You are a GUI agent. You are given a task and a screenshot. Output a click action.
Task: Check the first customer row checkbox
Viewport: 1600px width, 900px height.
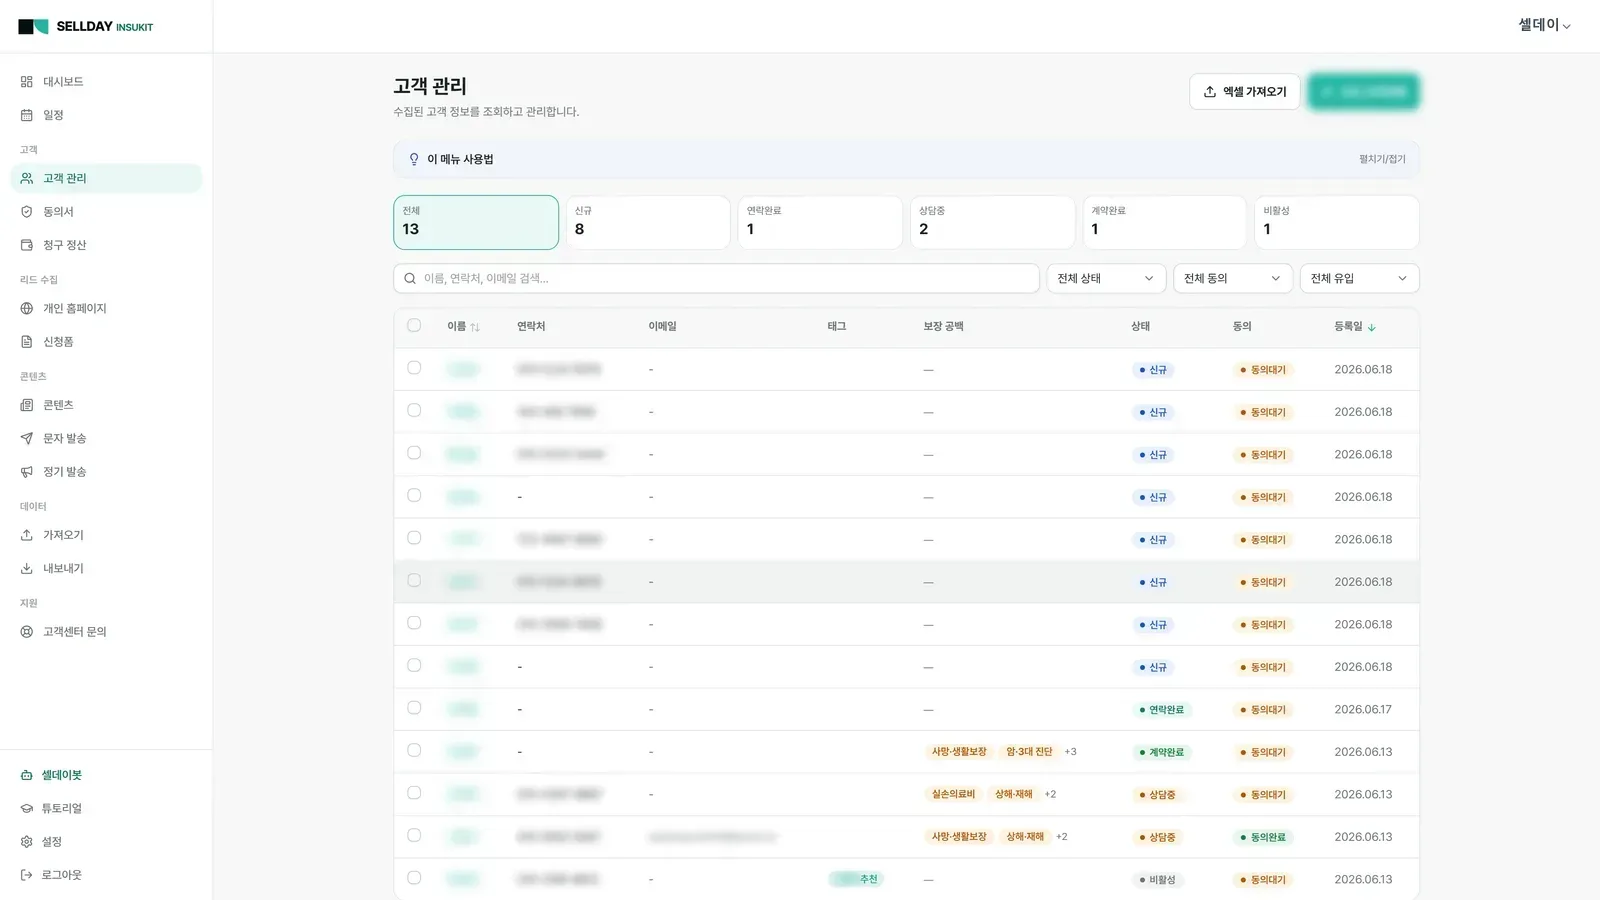coord(414,368)
